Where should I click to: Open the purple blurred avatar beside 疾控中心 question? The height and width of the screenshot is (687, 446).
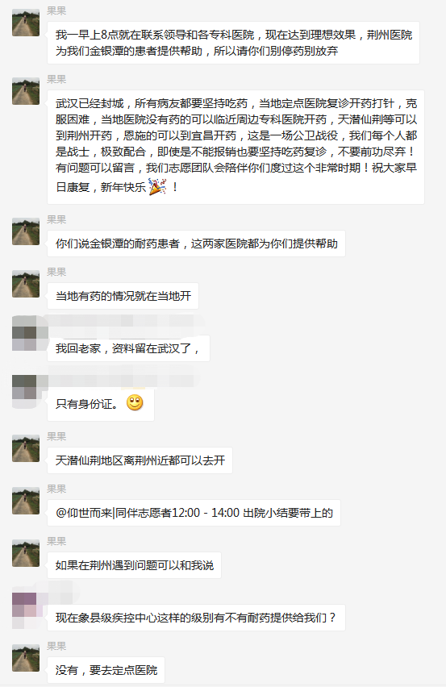tap(25, 610)
